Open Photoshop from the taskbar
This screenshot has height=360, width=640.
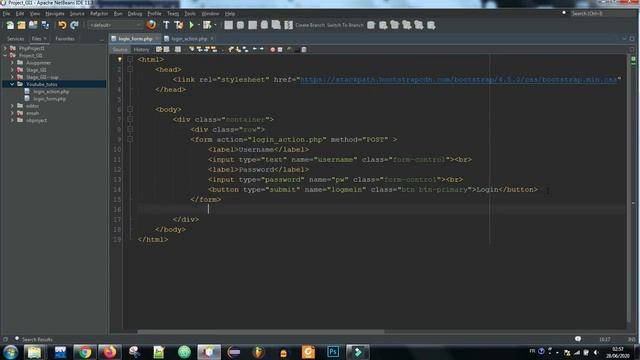(333, 352)
